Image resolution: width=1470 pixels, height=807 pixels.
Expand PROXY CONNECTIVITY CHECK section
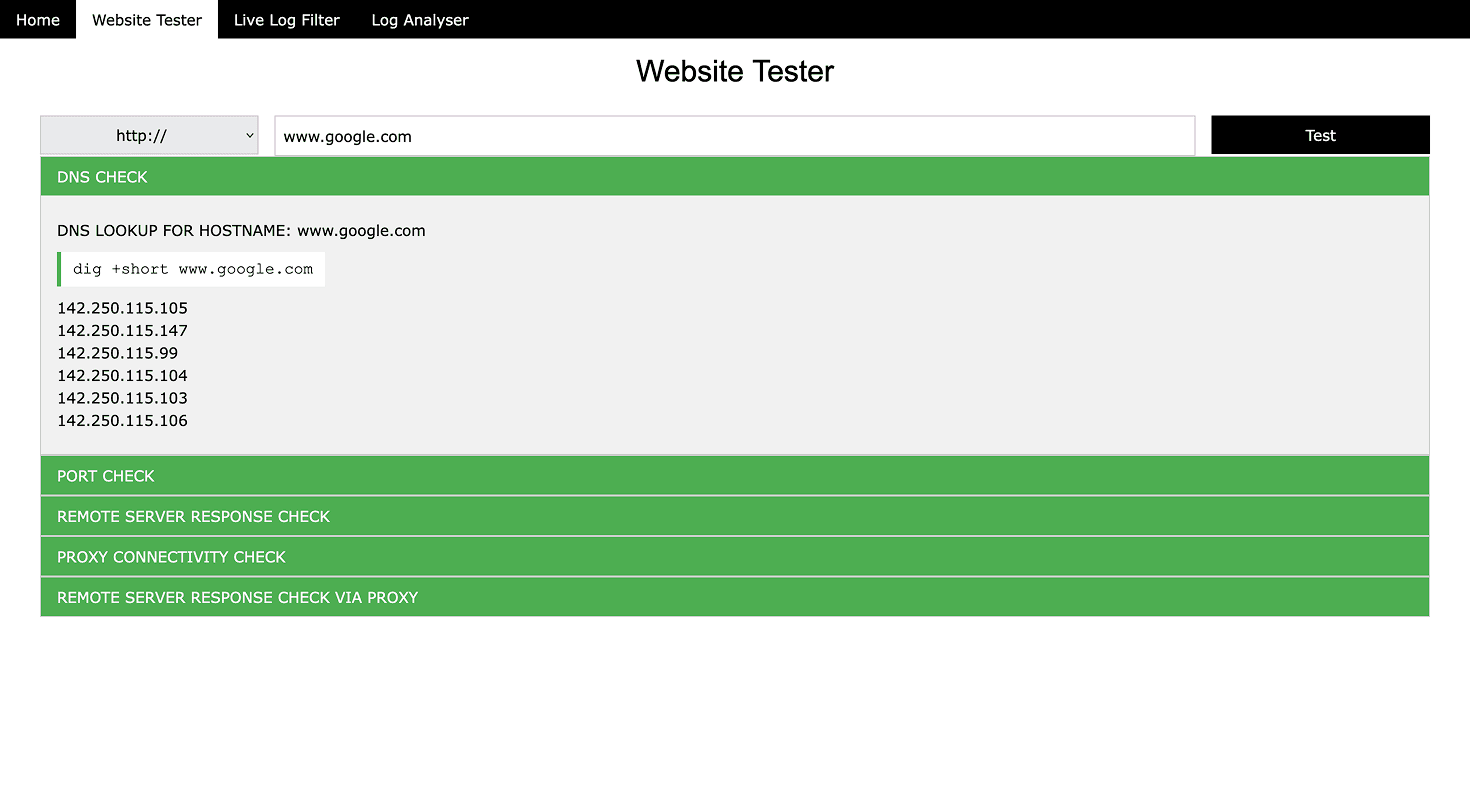[x=735, y=557]
